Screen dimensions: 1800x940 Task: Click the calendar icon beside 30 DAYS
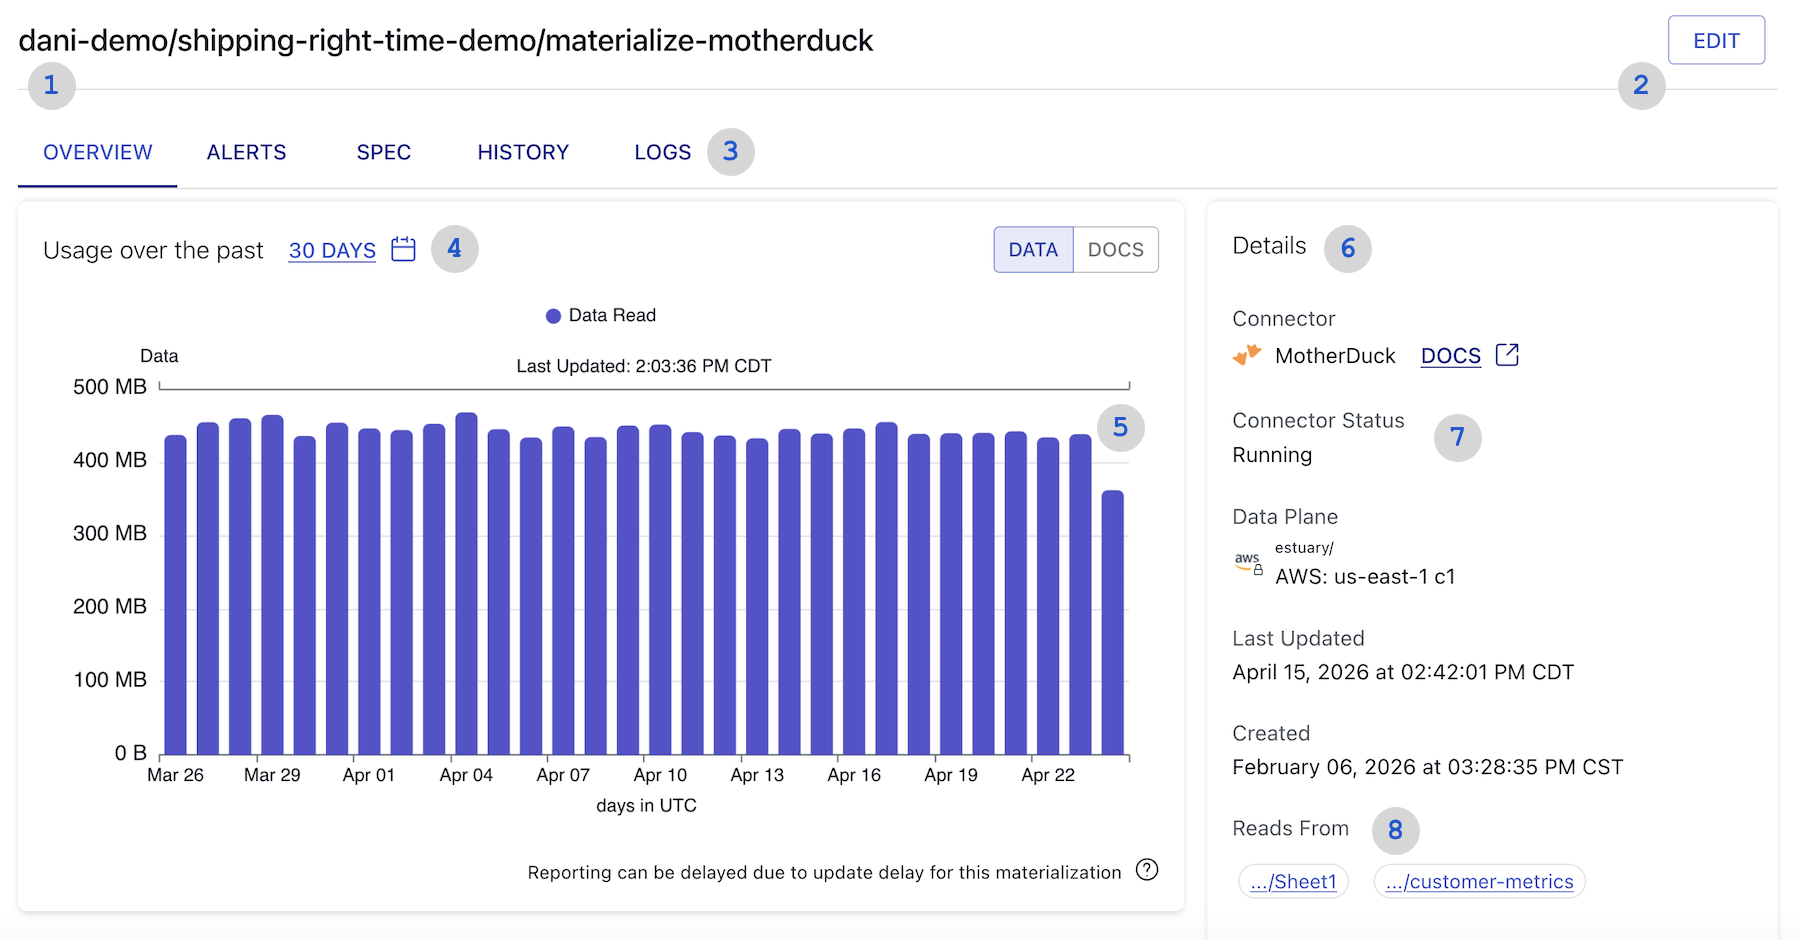point(403,249)
